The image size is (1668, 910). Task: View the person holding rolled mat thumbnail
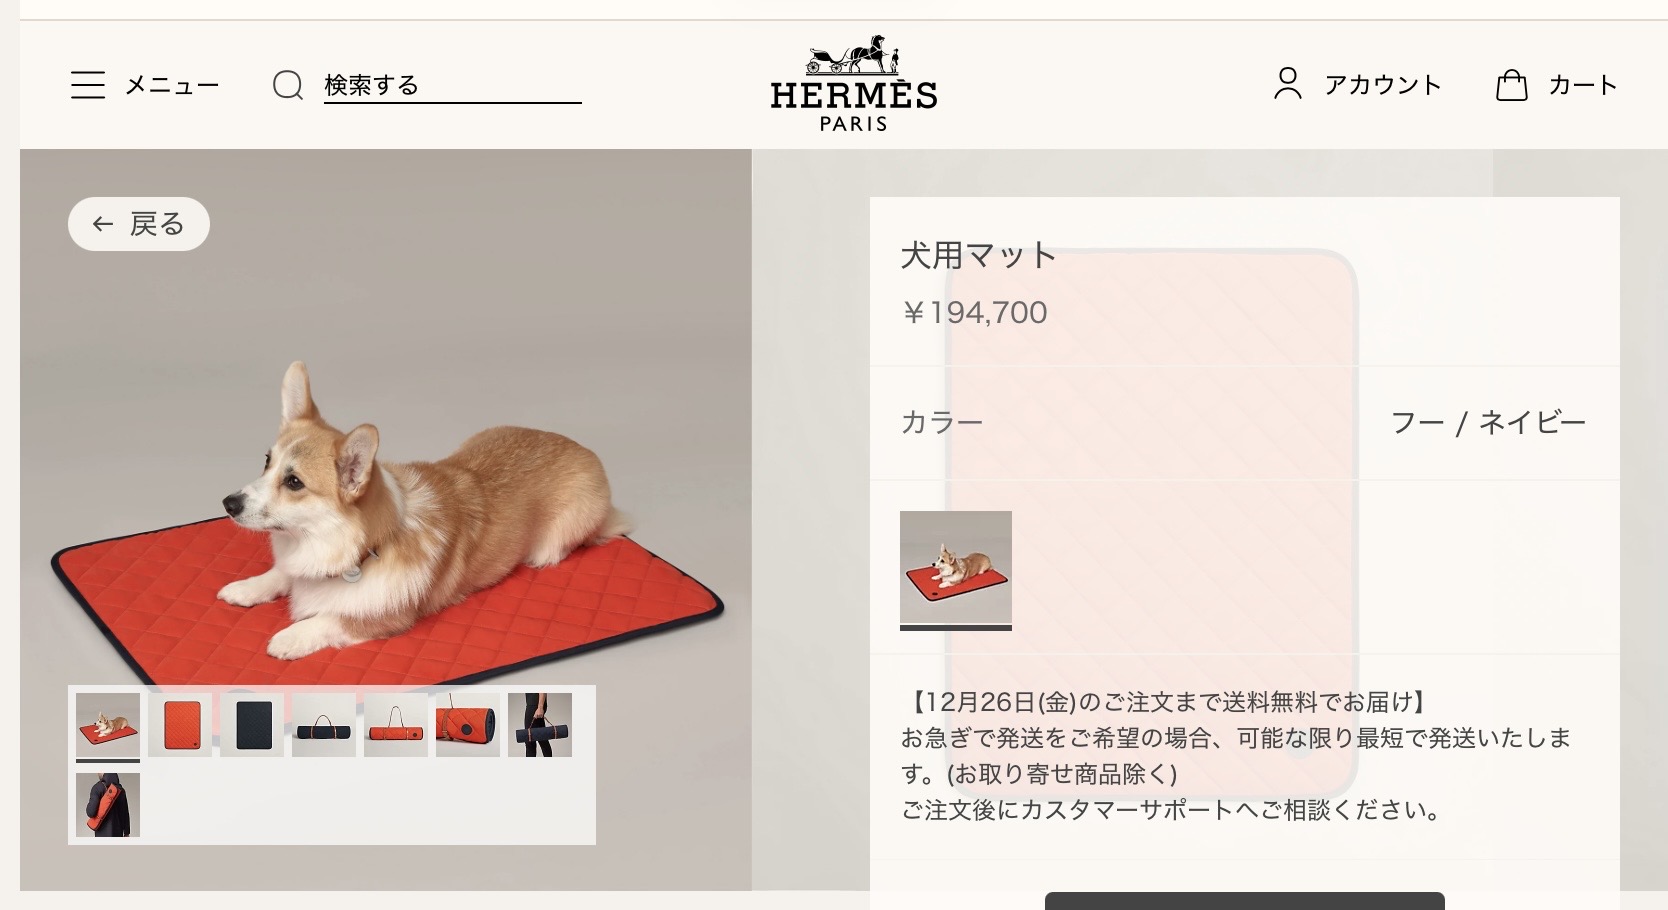click(x=540, y=725)
